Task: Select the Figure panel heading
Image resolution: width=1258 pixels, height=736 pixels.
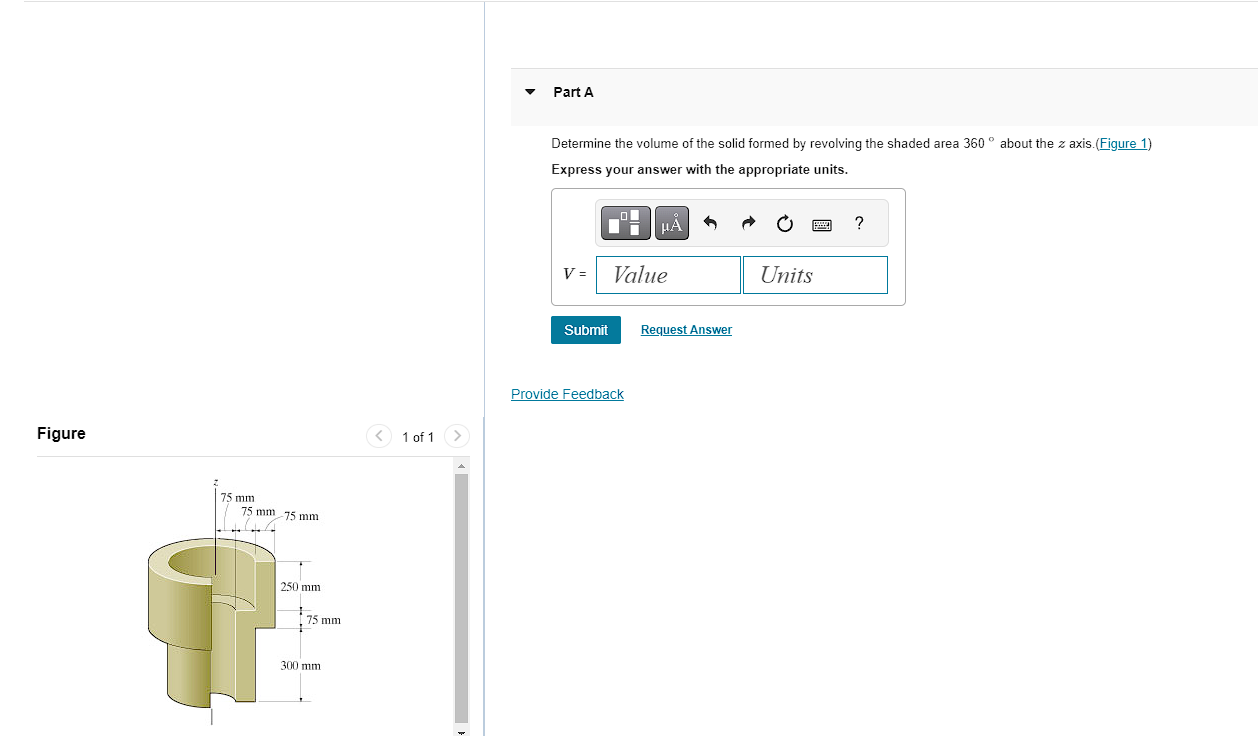Action: (61, 433)
